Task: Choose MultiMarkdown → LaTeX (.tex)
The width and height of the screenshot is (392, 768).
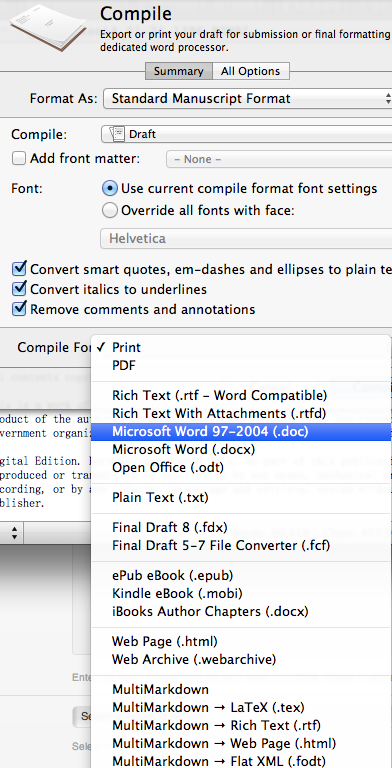Action: (x=241, y=708)
